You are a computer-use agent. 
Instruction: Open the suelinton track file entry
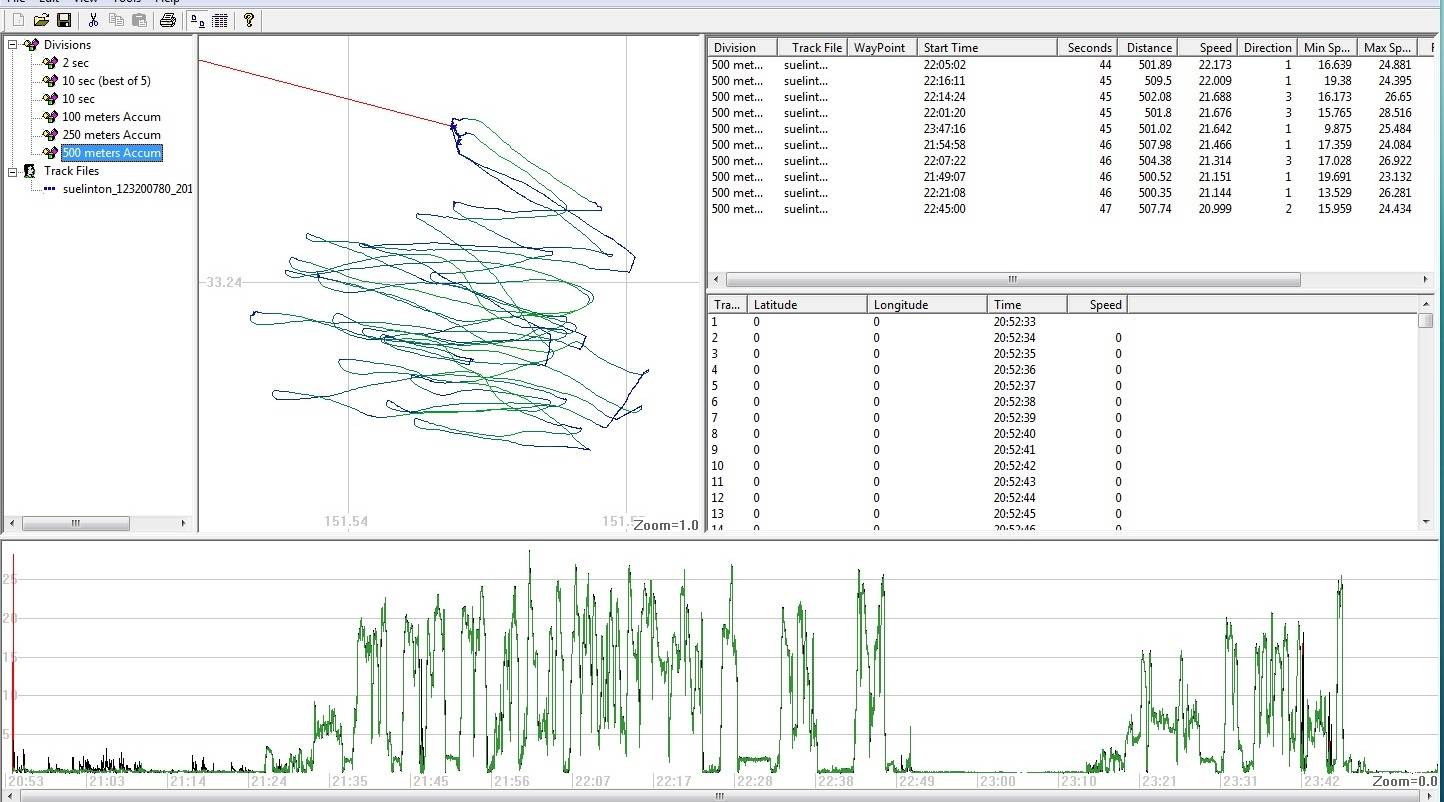pyautogui.click(x=127, y=189)
